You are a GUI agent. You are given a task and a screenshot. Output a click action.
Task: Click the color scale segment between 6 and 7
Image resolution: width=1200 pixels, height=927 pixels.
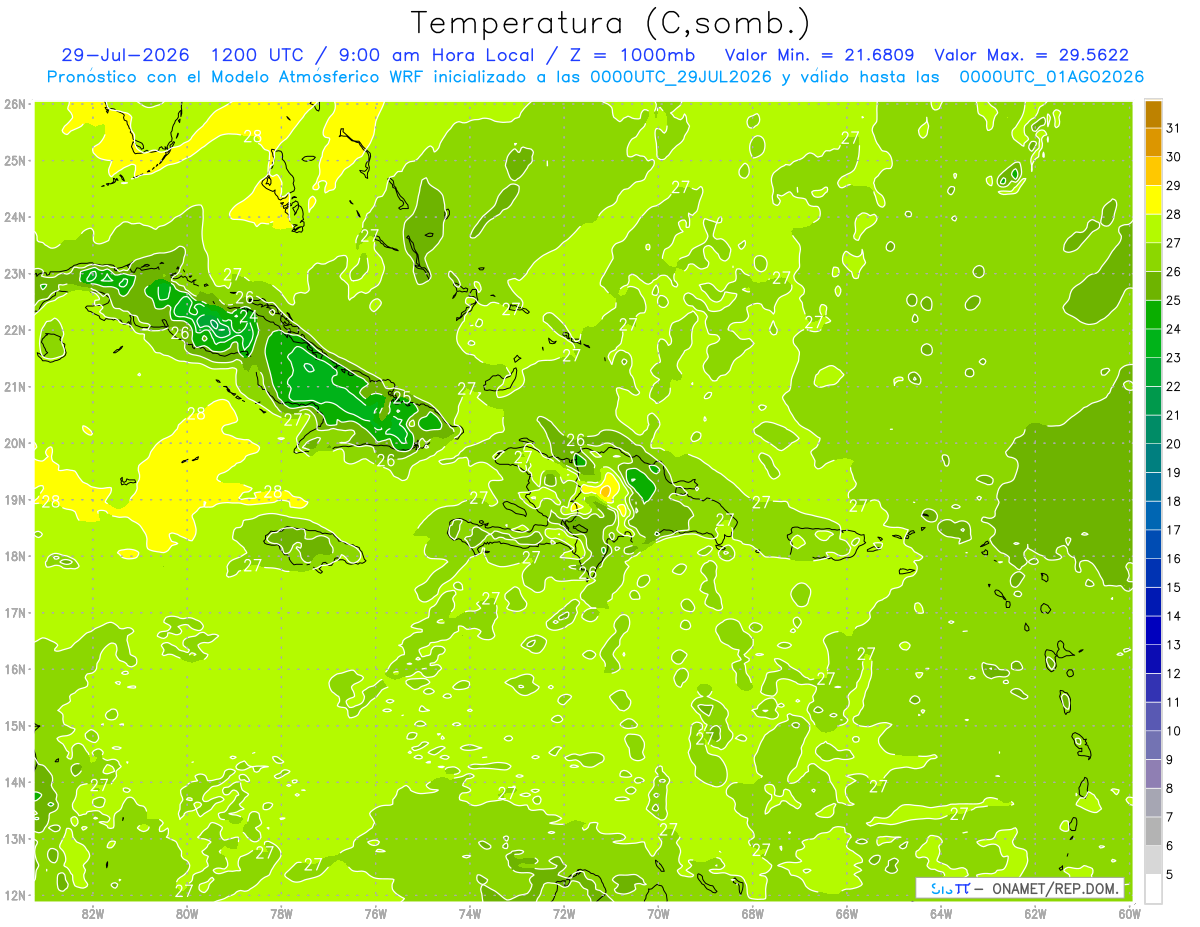[x=1153, y=831]
